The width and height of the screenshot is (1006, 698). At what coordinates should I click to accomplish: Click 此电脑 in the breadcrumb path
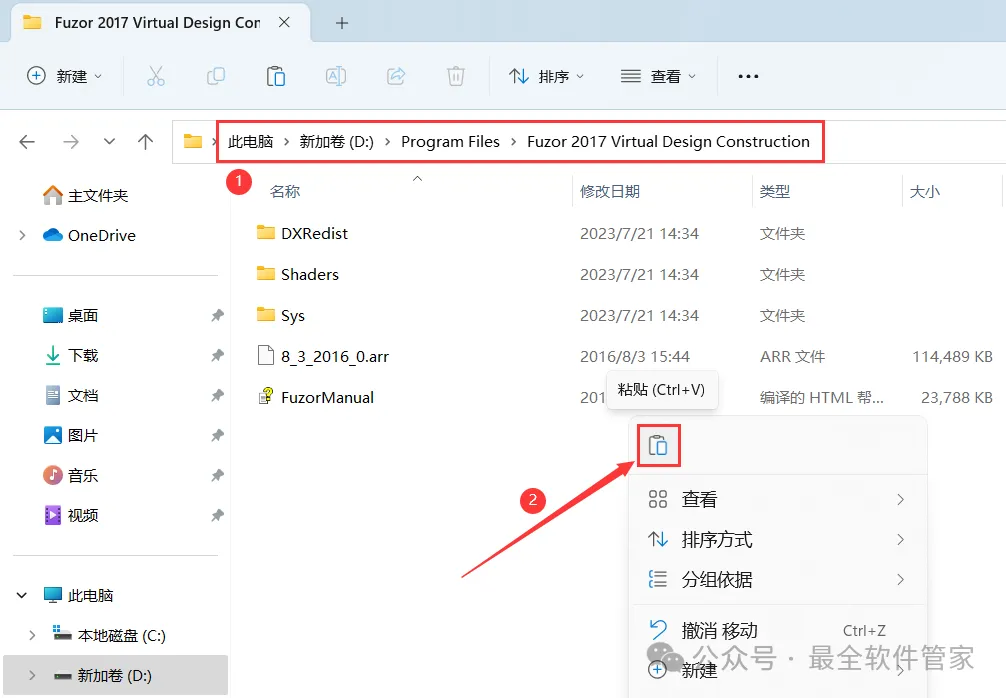[x=250, y=141]
